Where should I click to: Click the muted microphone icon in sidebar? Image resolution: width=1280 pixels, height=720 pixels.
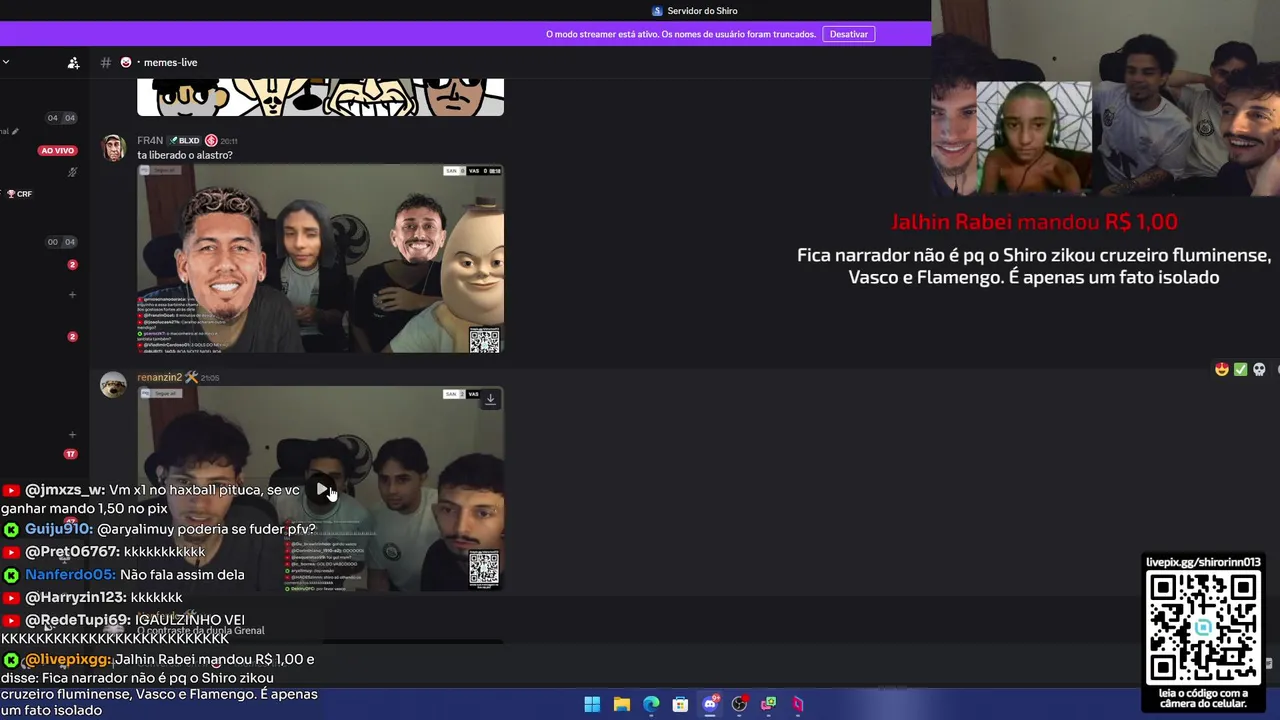tap(72, 172)
